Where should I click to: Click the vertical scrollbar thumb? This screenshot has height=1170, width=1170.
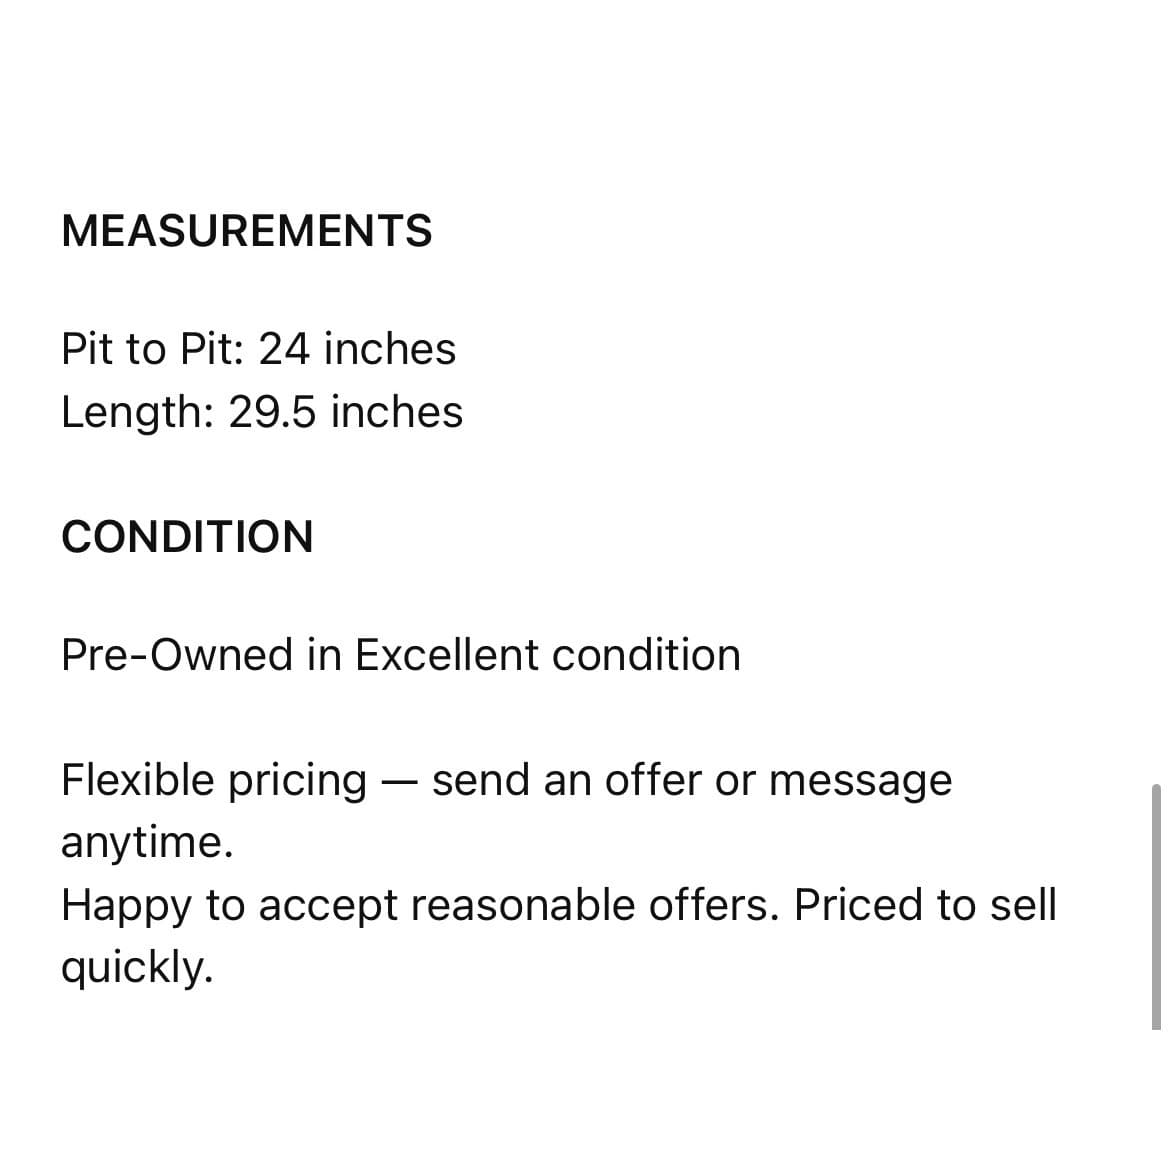[1156, 907]
